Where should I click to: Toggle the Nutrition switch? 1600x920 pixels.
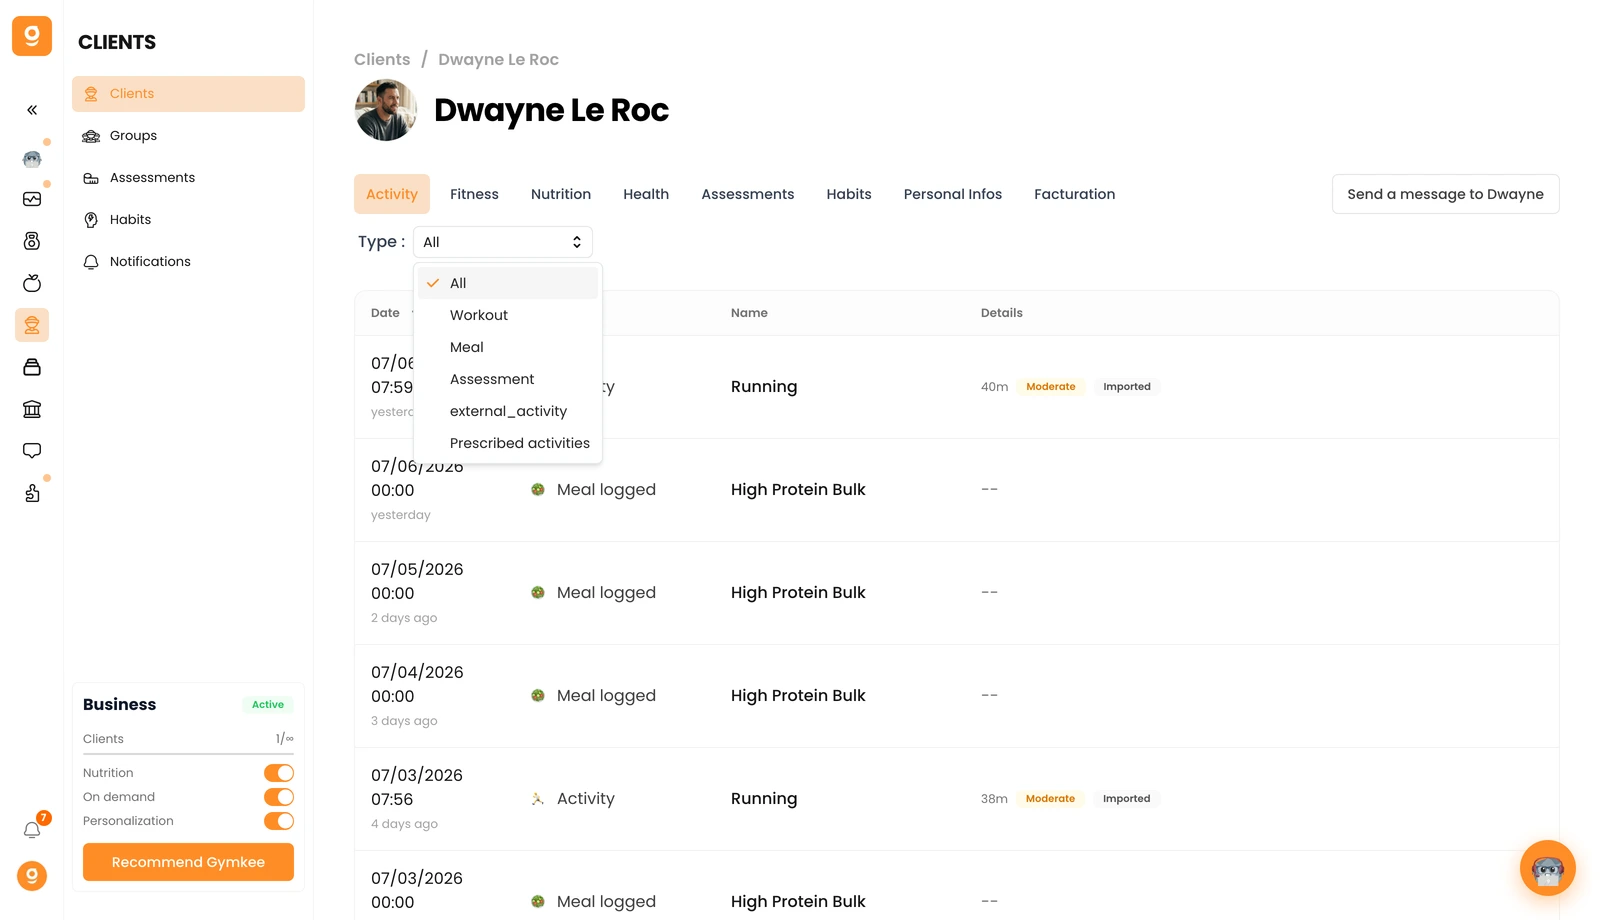click(279, 773)
